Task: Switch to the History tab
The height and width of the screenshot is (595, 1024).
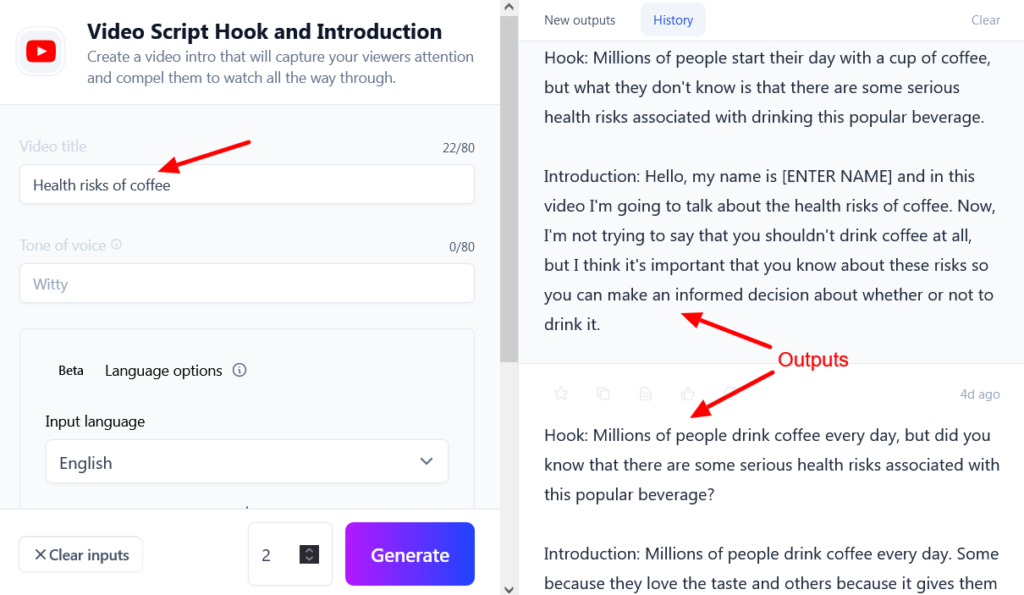Action: (672, 19)
